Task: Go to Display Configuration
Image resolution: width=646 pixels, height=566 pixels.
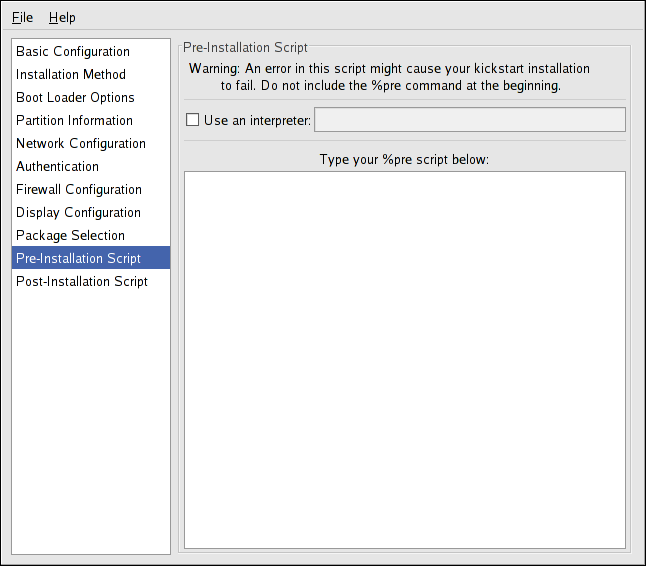Action: (x=78, y=212)
